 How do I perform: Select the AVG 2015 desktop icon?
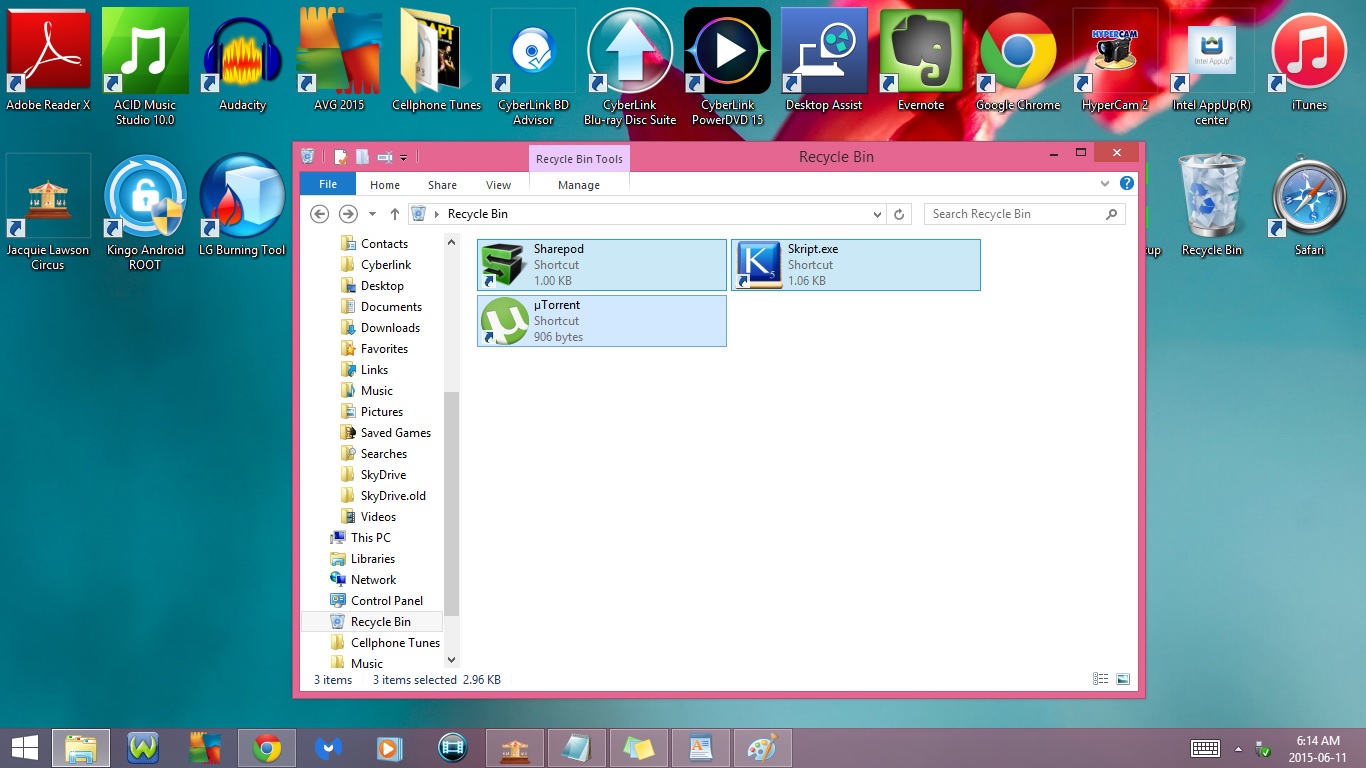pyautogui.click(x=339, y=61)
